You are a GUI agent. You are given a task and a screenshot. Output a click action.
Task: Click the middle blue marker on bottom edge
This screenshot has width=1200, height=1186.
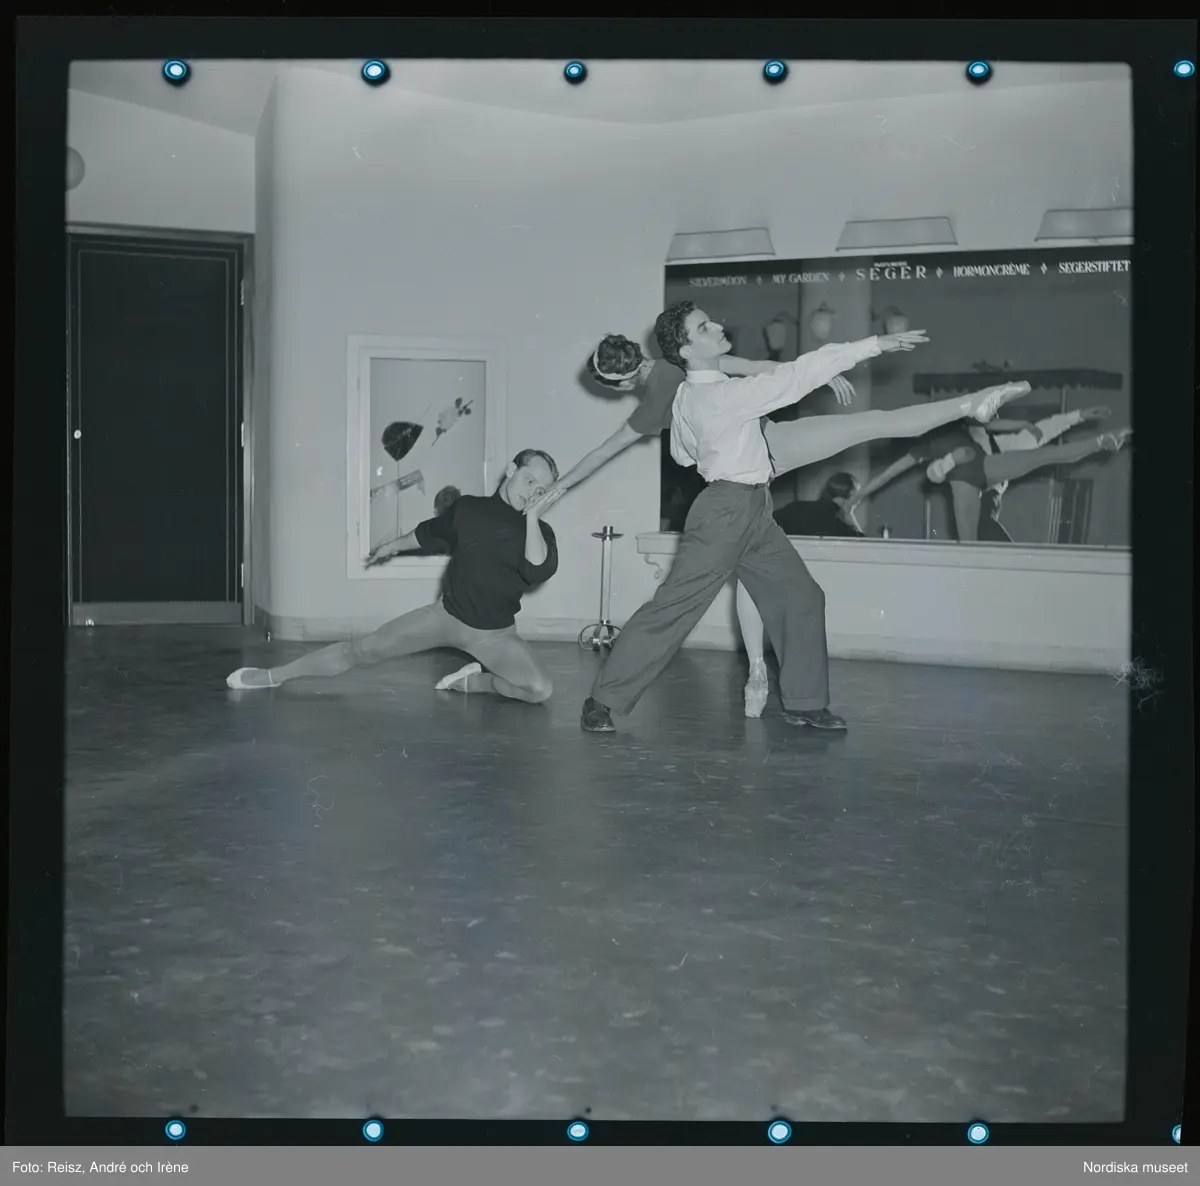(x=577, y=1131)
